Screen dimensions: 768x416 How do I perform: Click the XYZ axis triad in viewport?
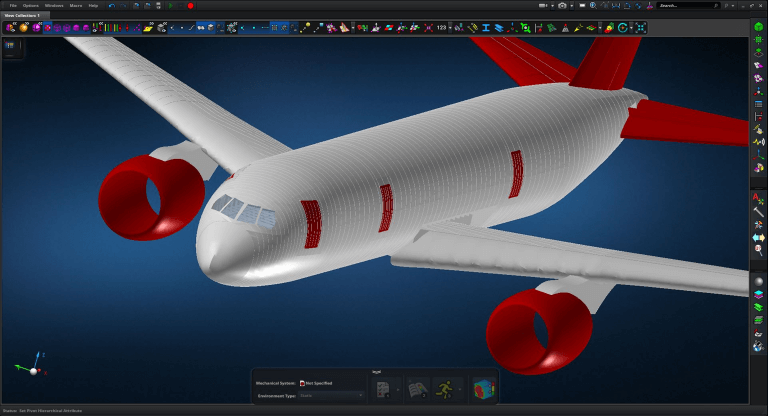pyautogui.click(x=32, y=365)
